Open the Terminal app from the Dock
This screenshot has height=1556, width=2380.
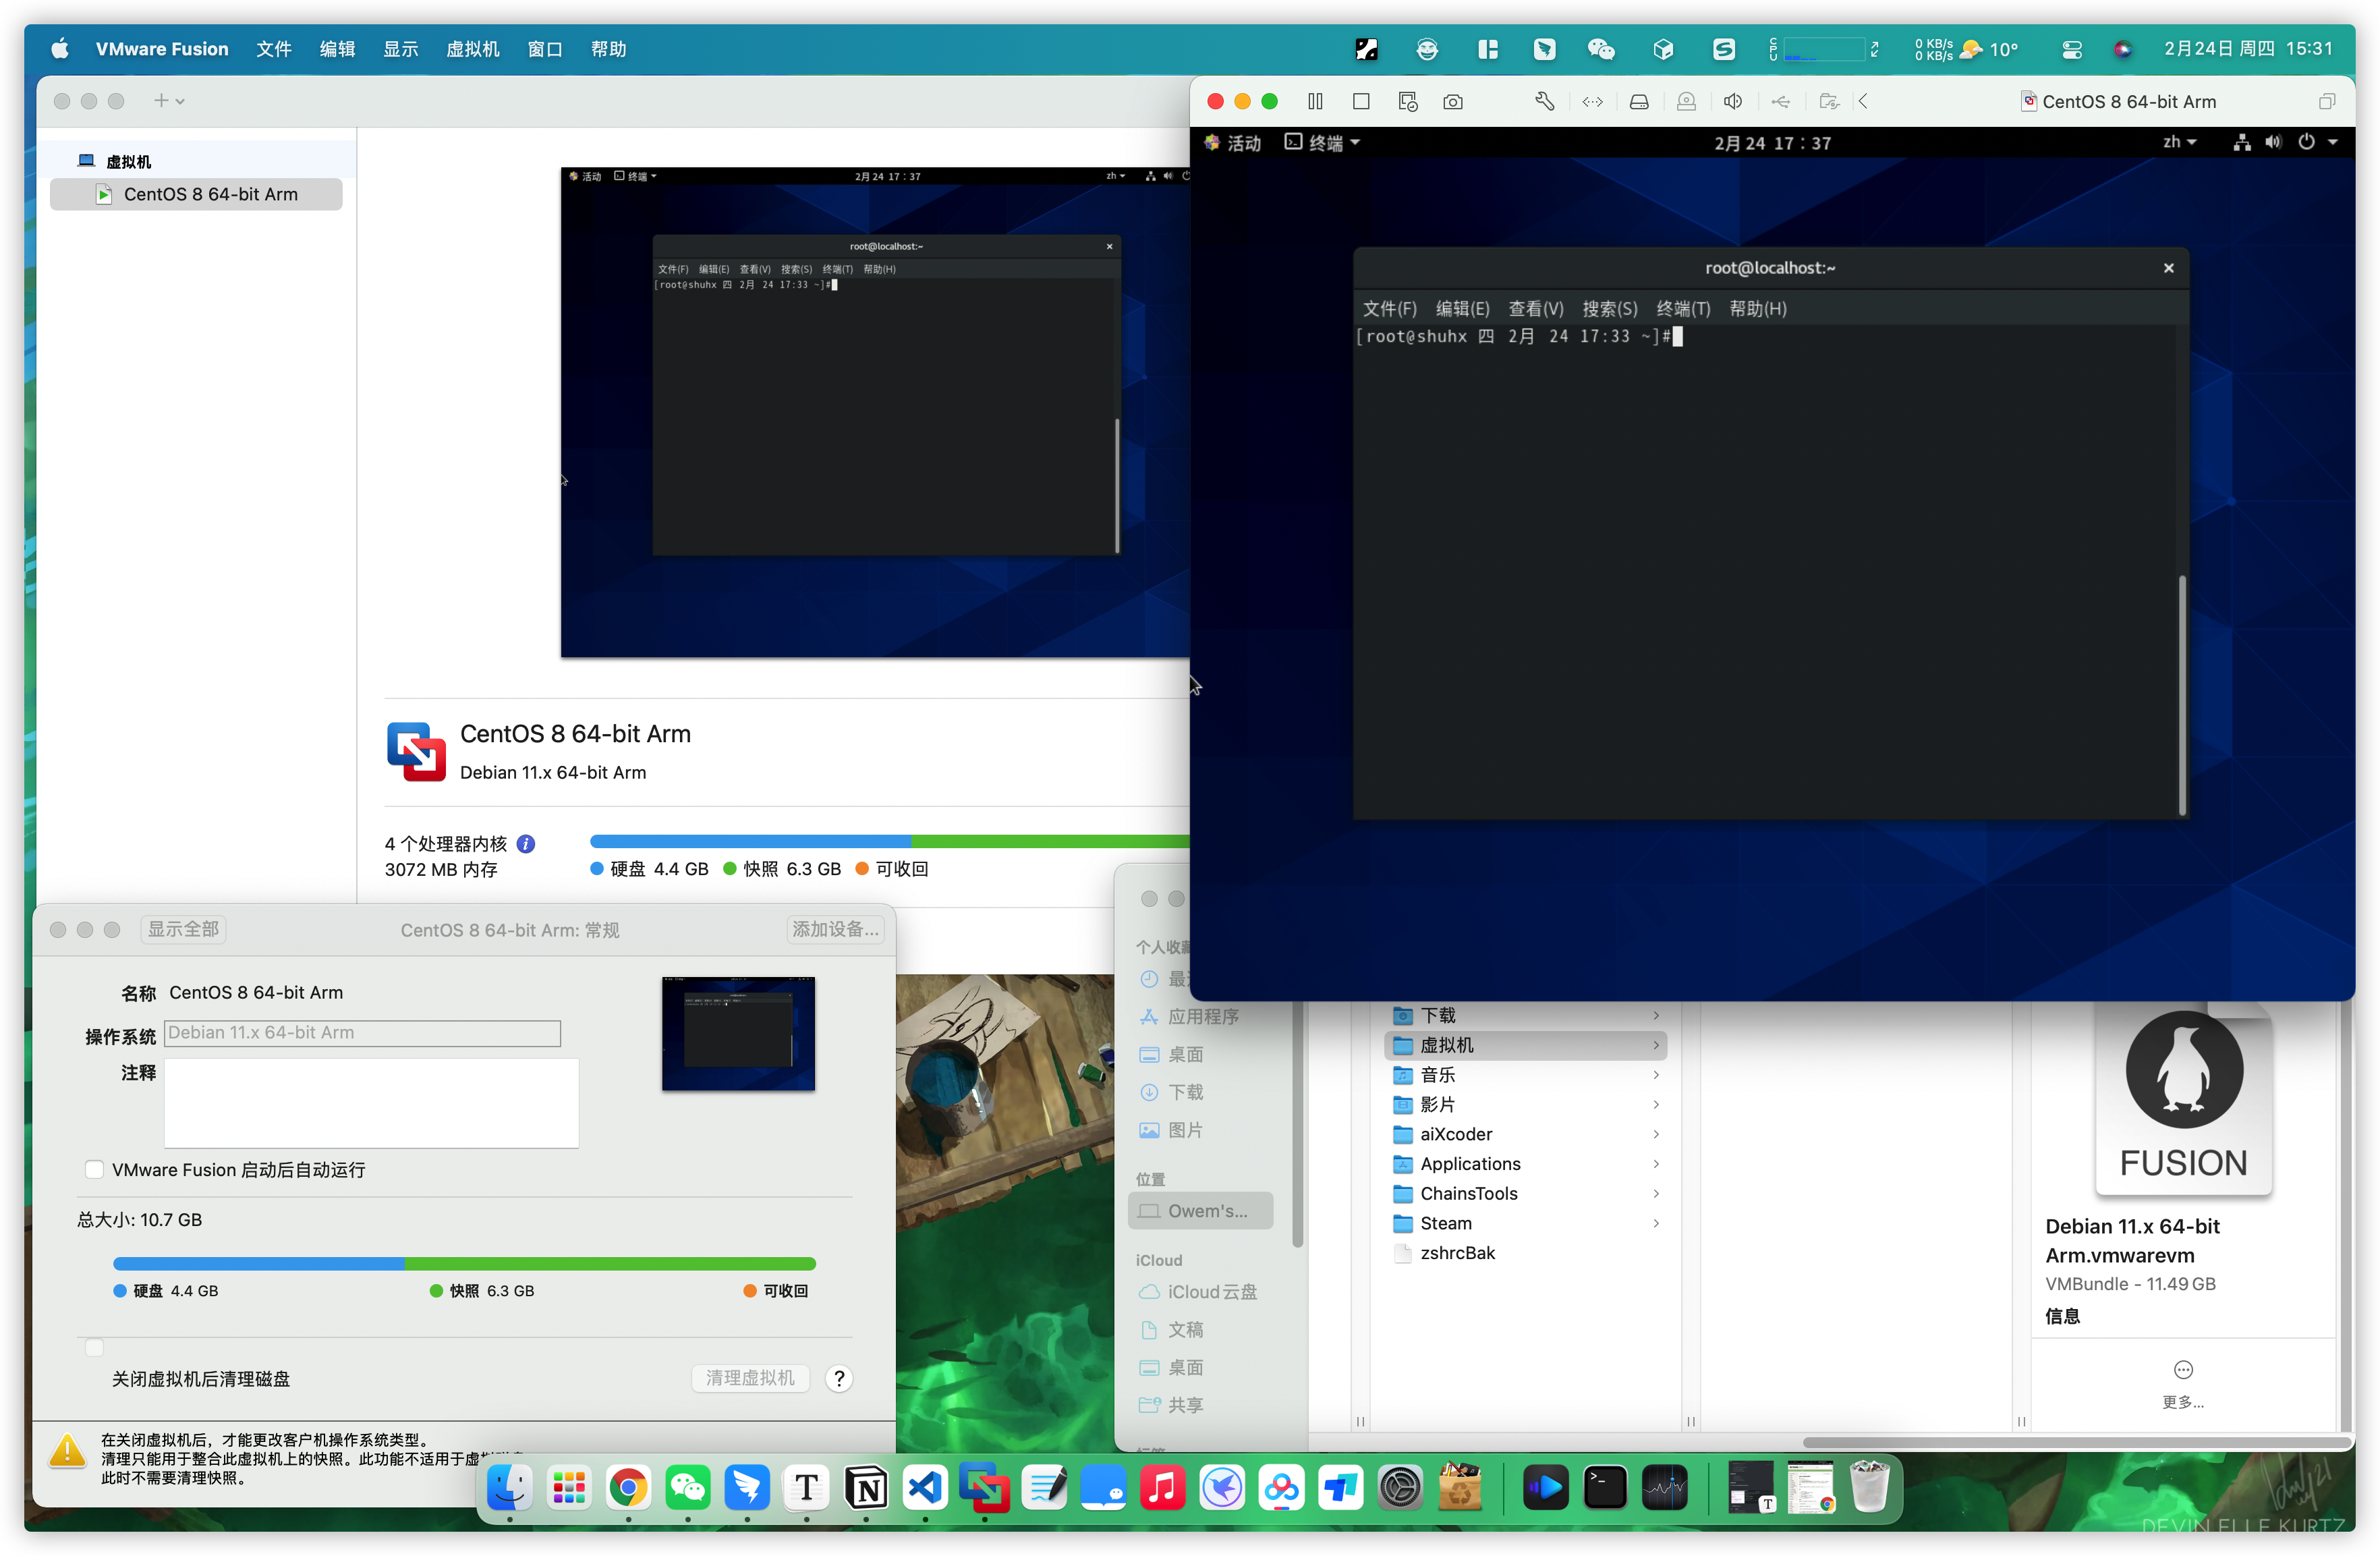click(1605, 1488)
